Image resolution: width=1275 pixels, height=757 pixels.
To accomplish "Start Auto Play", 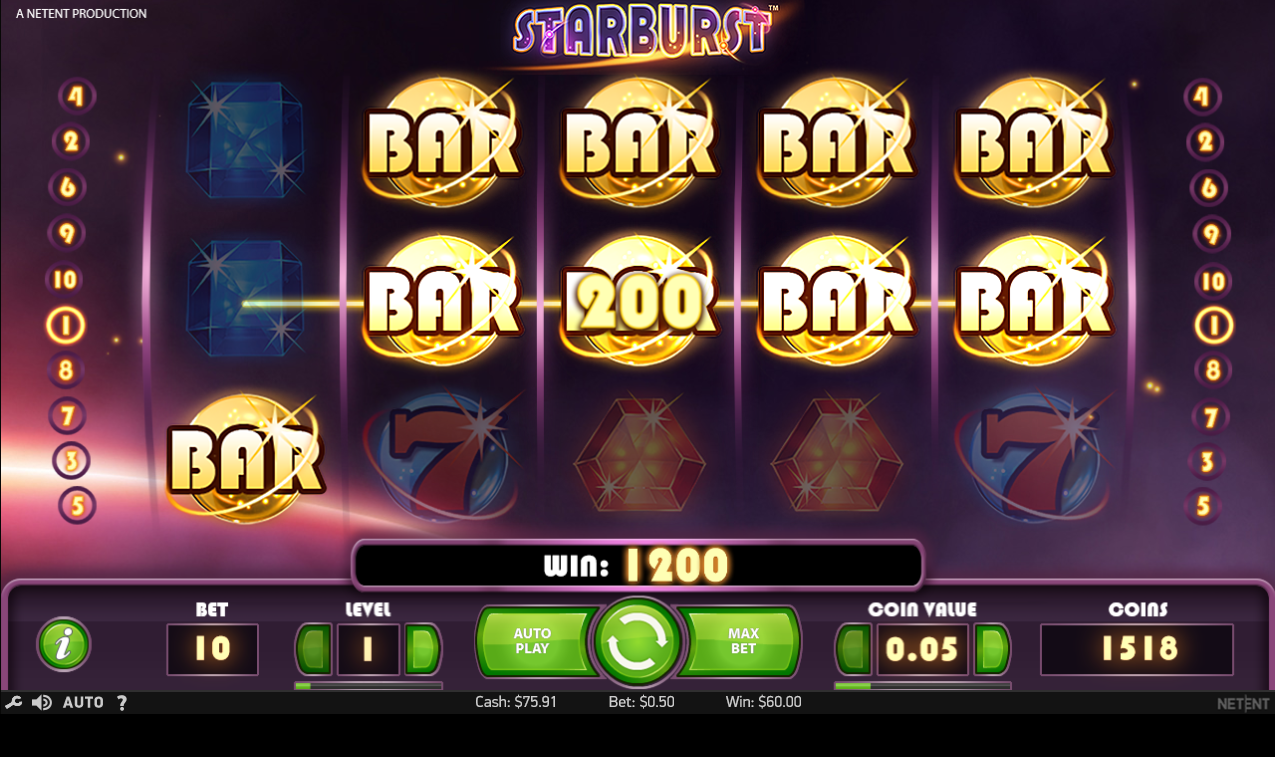I will [x=535, y=641].
